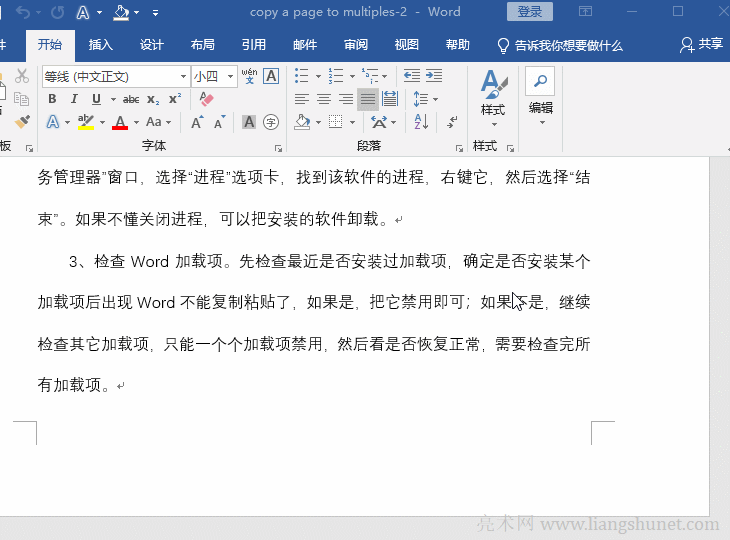This screenshot has width=730, height=540.
Task: Click the clear formatting eraser icon
Action: pyautogui.click(x=206, y=99)
